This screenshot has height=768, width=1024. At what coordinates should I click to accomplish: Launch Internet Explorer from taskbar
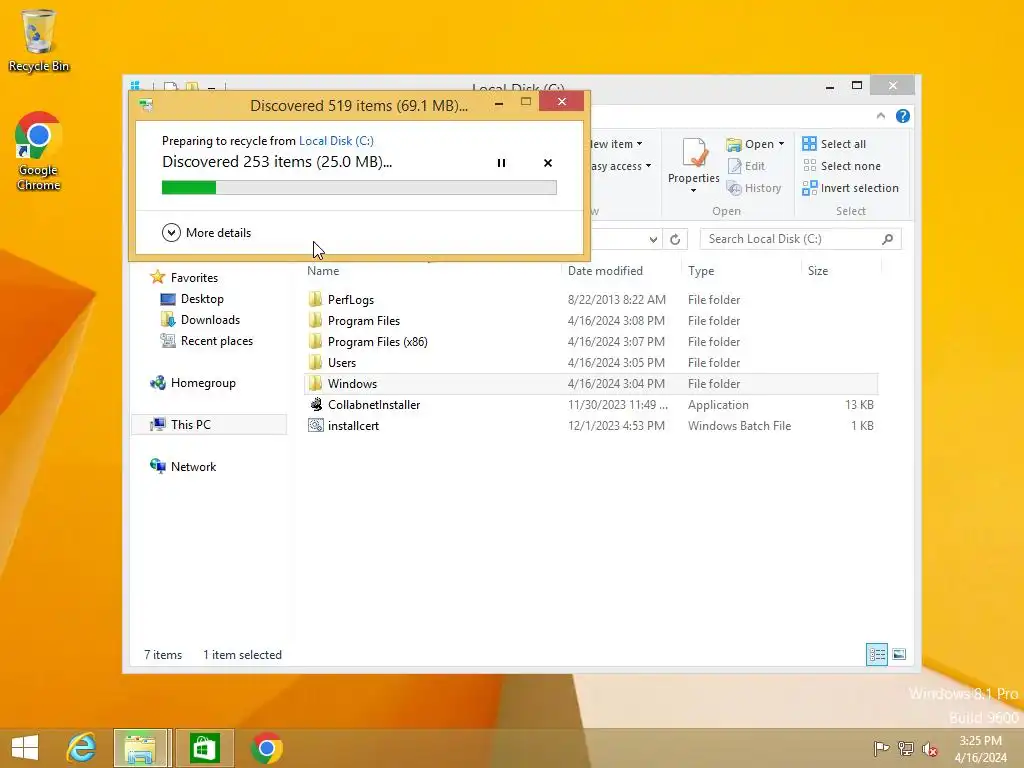click(82, 748)
